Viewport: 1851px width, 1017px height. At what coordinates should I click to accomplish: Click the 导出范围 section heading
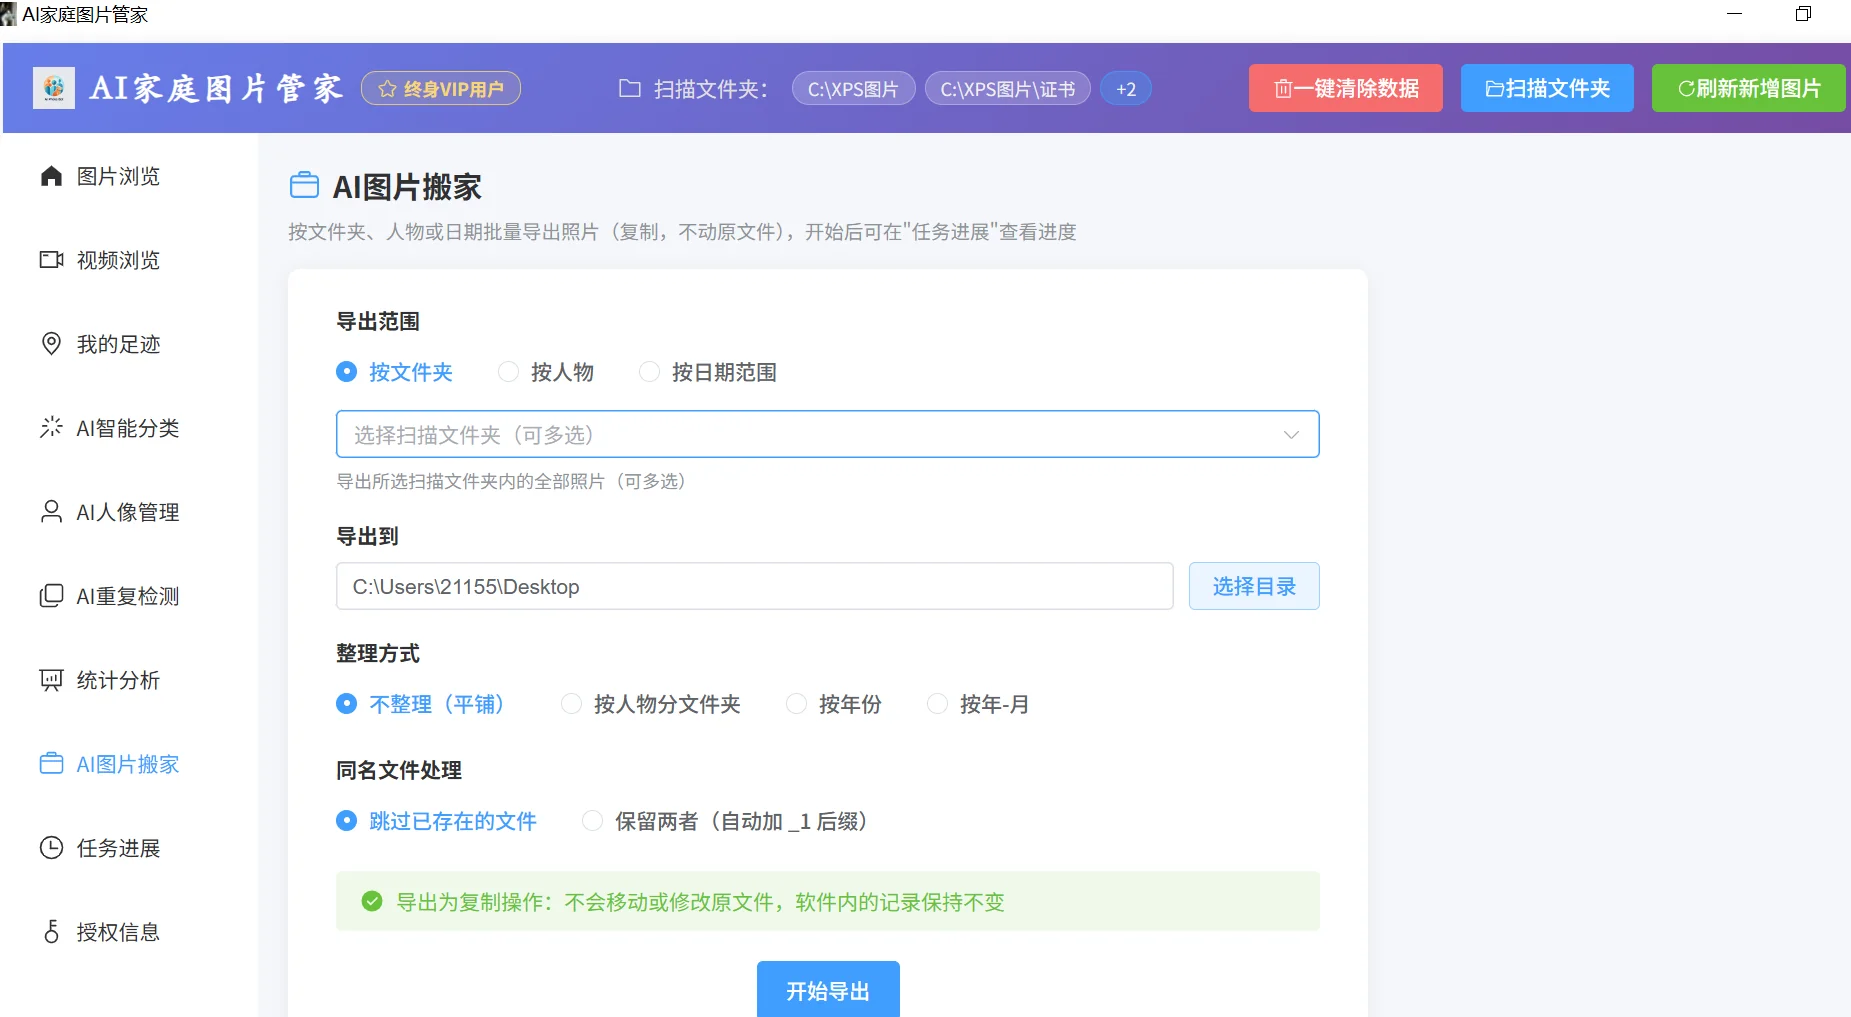(x=378, y=321)
